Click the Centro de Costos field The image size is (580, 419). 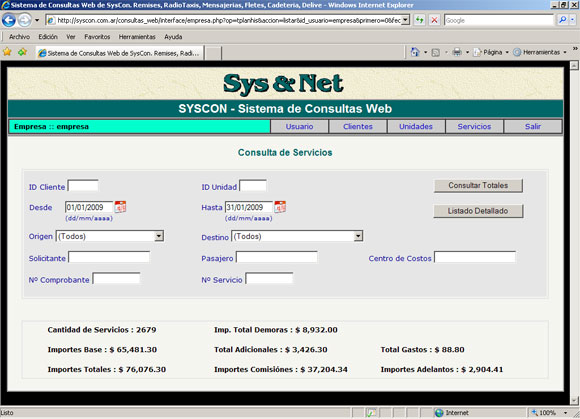pos(475,257)
